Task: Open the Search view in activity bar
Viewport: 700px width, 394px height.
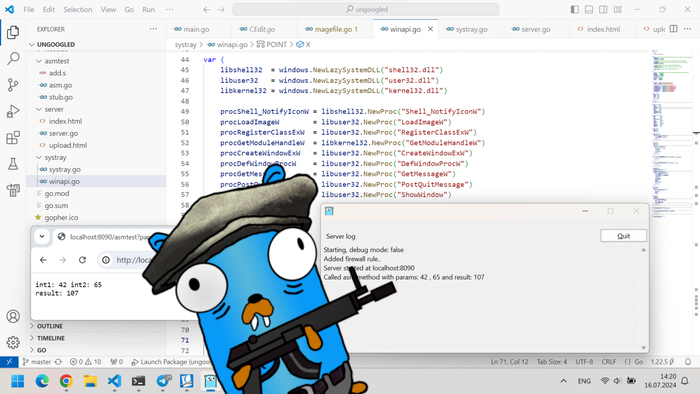Action: click(x=13, y=58)
